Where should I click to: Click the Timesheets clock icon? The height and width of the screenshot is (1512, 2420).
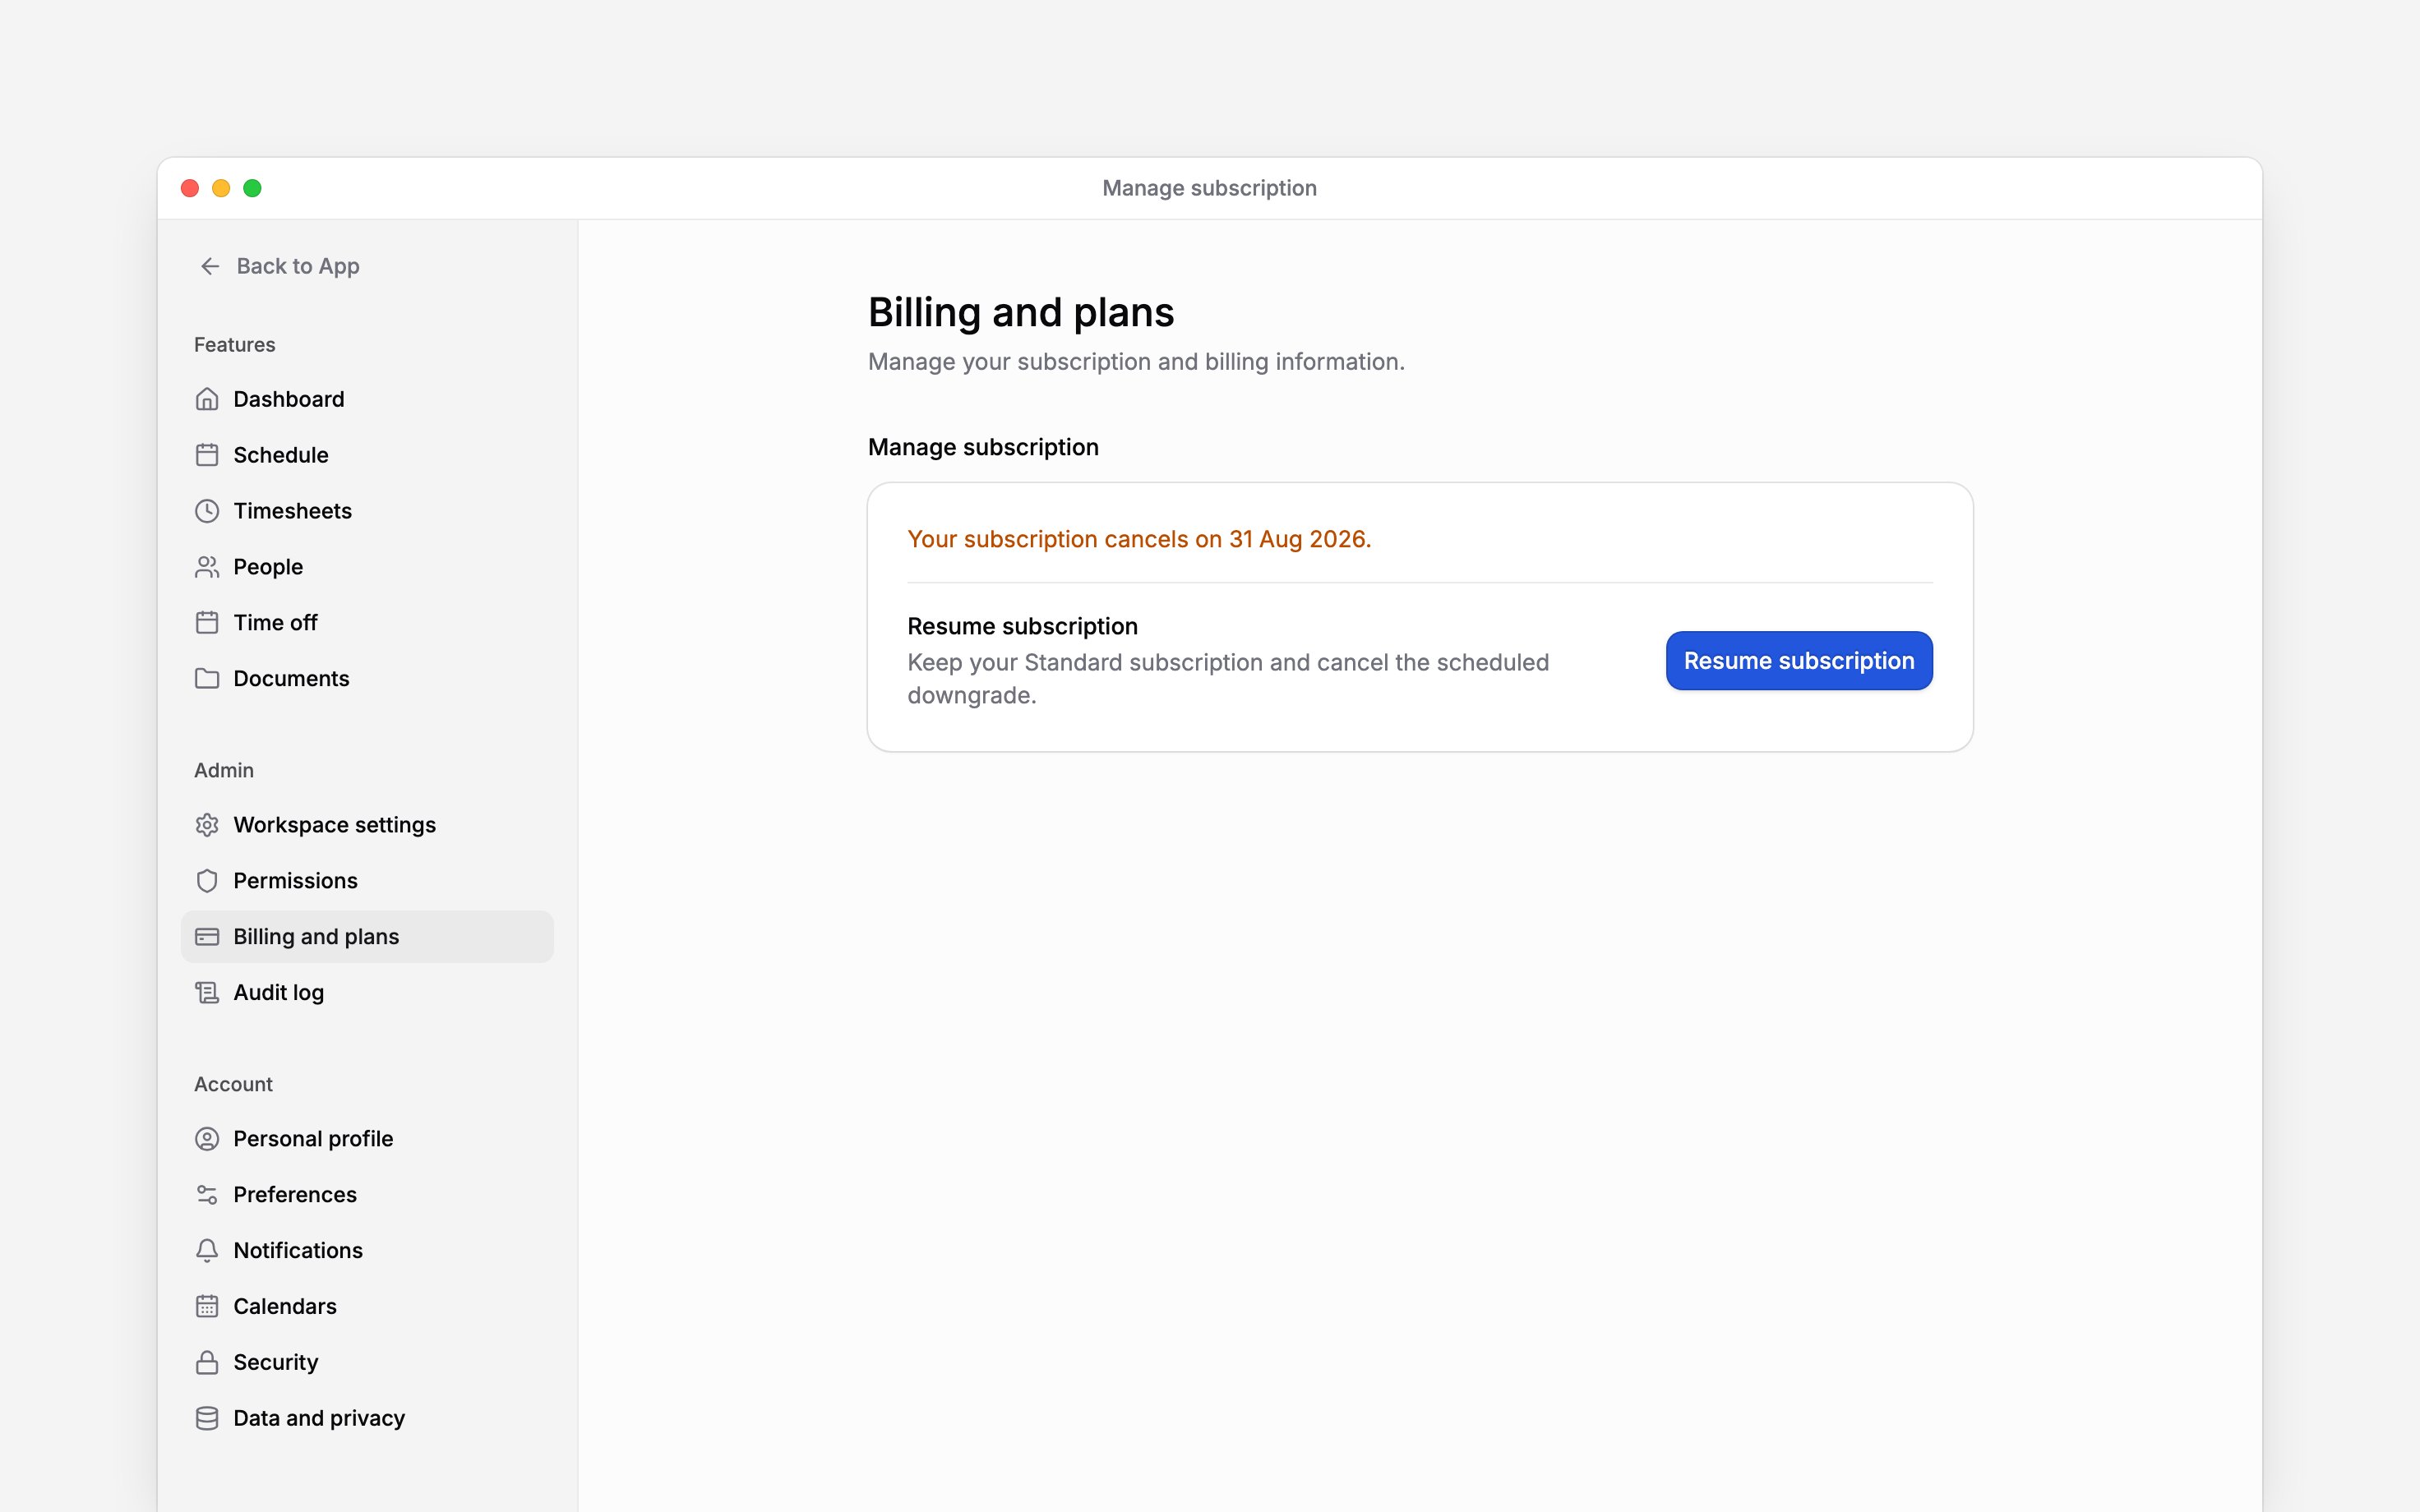click(207, 511)
